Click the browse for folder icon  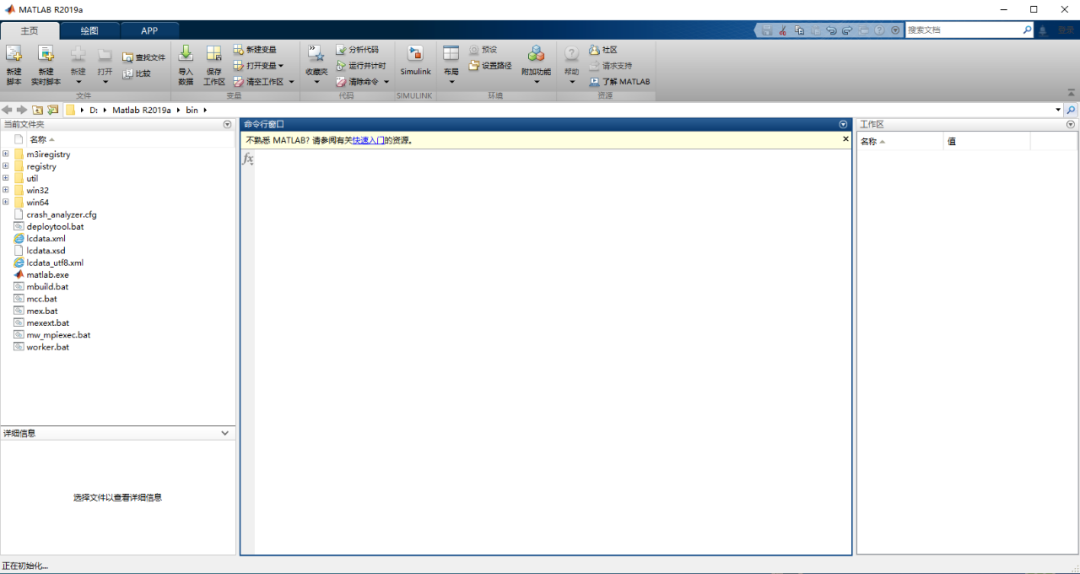(x=52, y=110)
